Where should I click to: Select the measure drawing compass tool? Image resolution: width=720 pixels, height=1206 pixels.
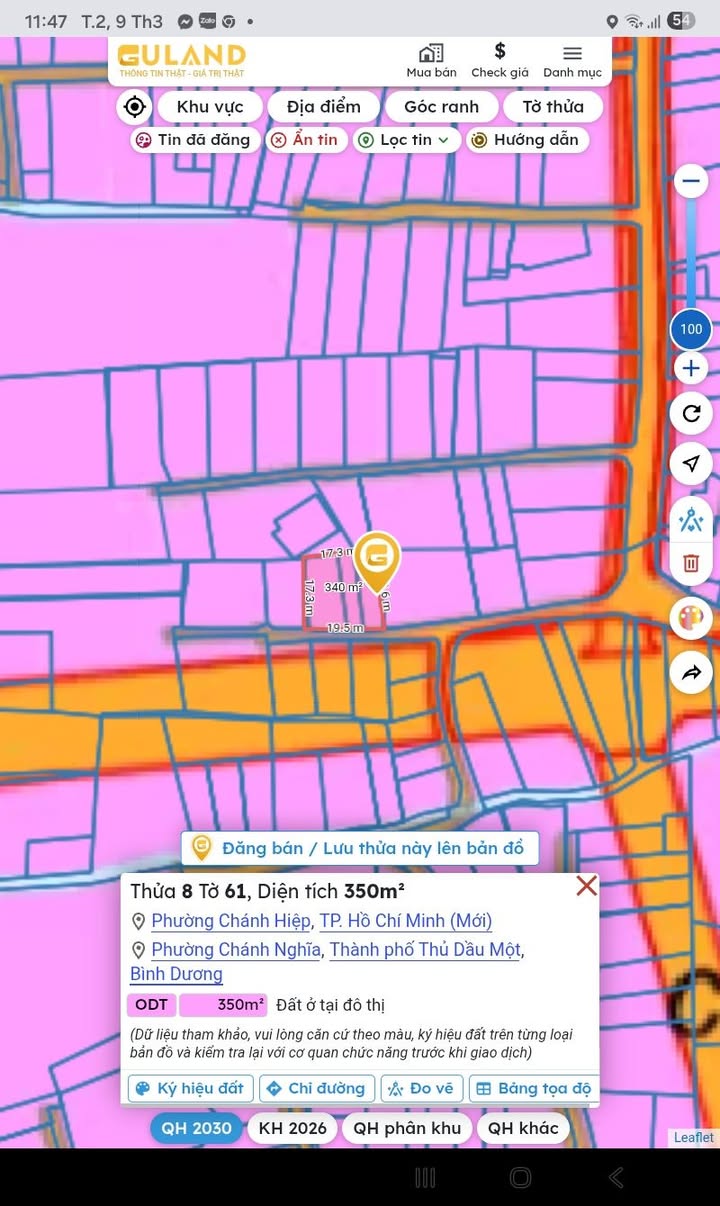click(691, 520)
